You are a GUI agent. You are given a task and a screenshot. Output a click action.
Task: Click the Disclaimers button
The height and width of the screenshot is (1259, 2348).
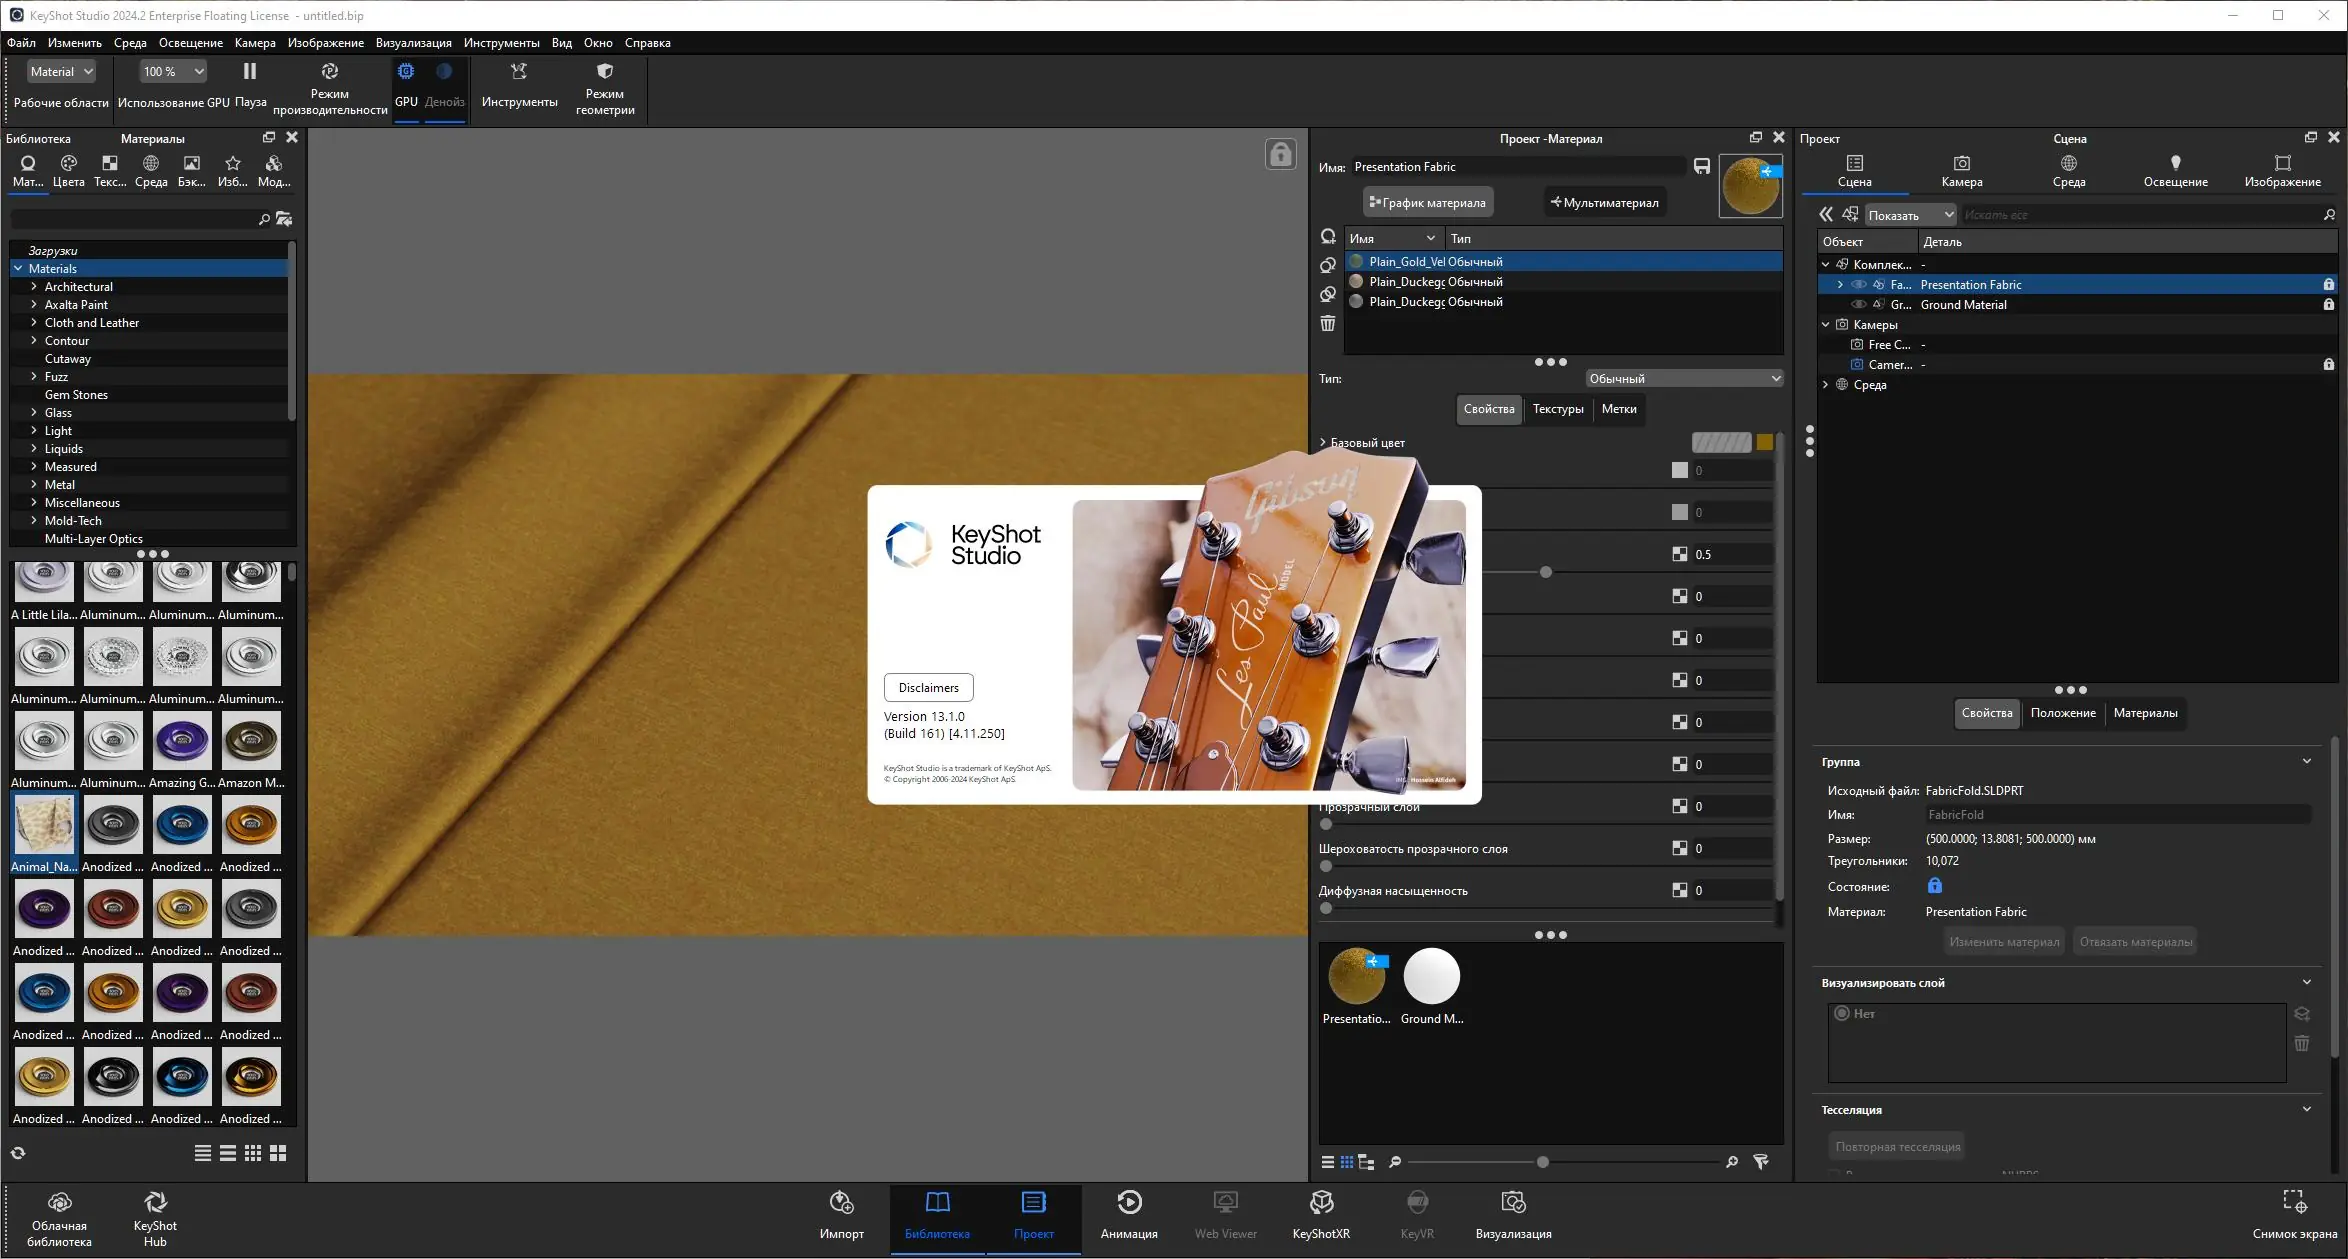point(928,688)
